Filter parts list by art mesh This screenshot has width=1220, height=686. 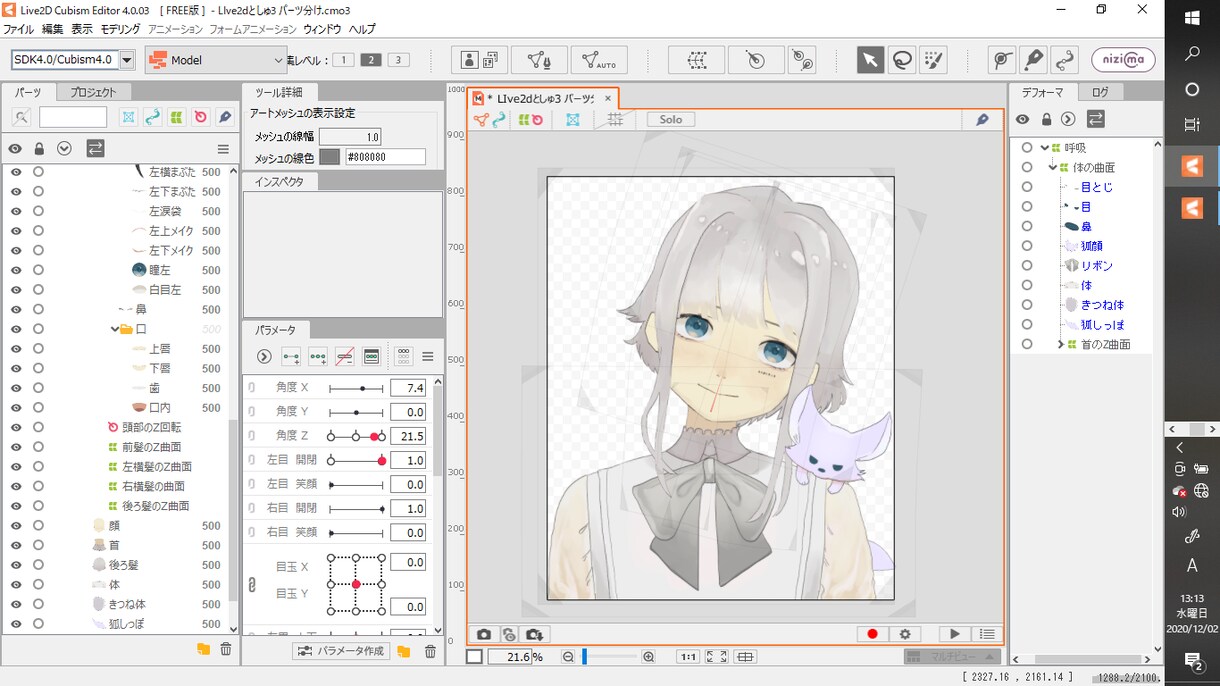click(129, 117)
